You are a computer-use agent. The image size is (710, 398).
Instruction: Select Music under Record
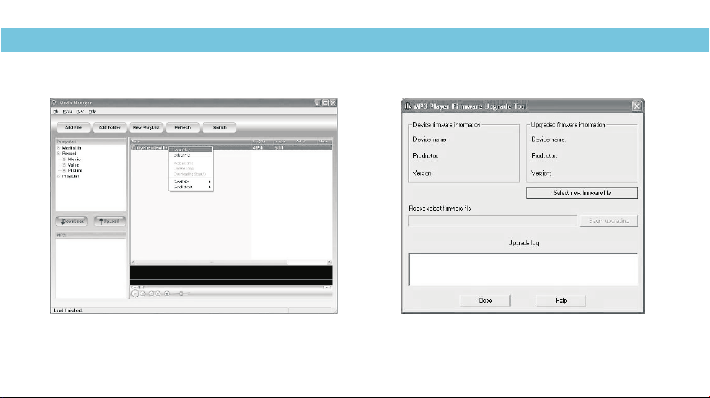pos(74,159)
